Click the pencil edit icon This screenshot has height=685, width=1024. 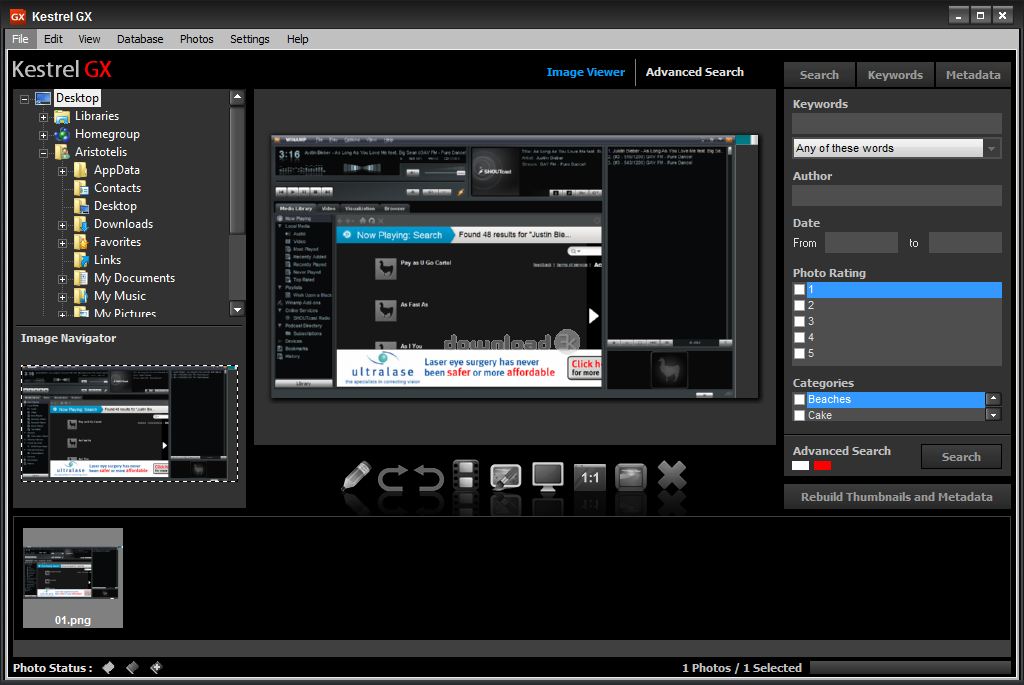(x=357, y=477)
